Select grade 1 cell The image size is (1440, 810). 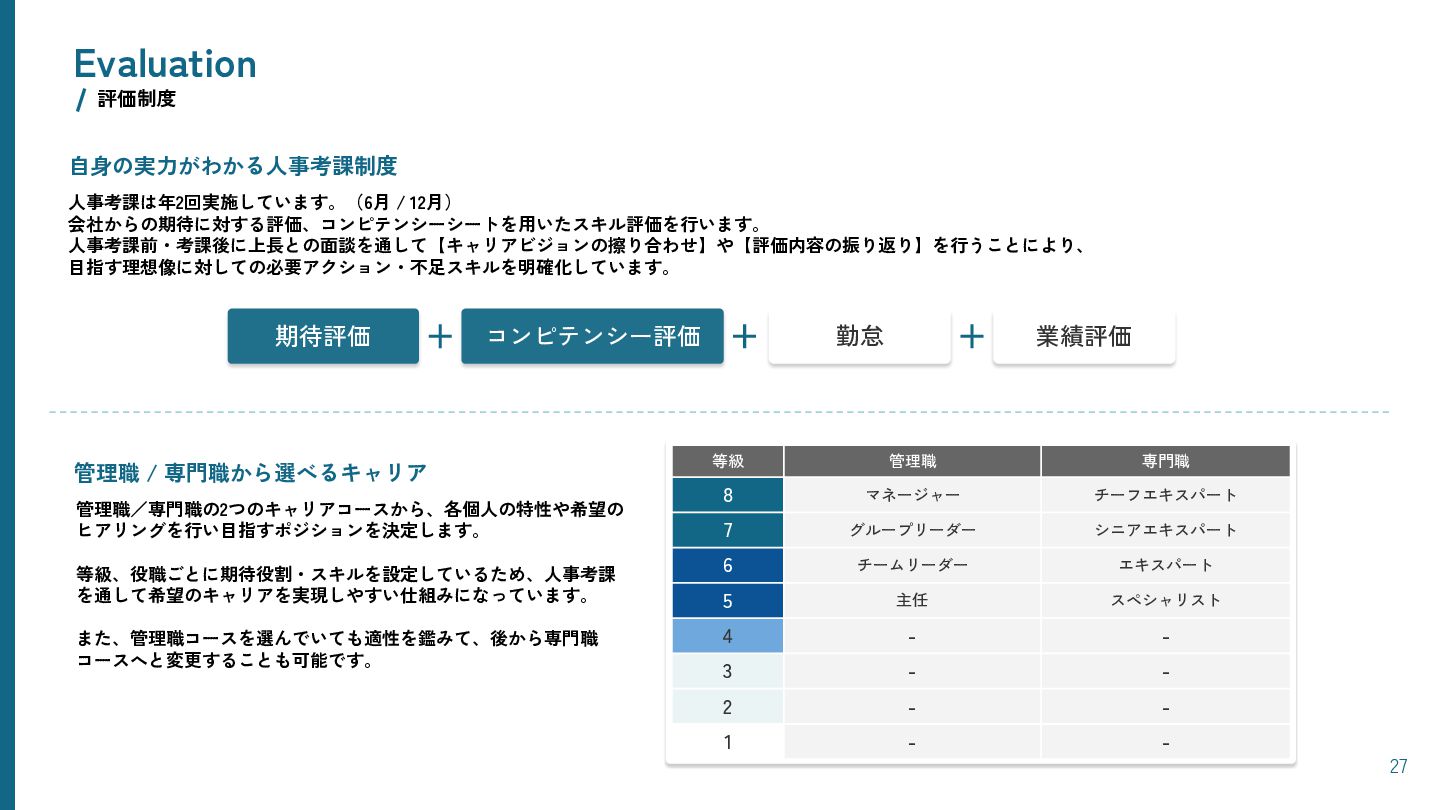(728, 742)
